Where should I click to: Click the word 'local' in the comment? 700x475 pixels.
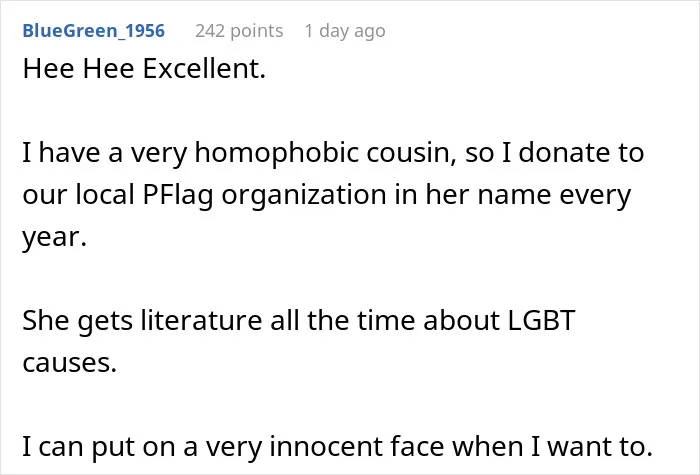click(105, 195)
